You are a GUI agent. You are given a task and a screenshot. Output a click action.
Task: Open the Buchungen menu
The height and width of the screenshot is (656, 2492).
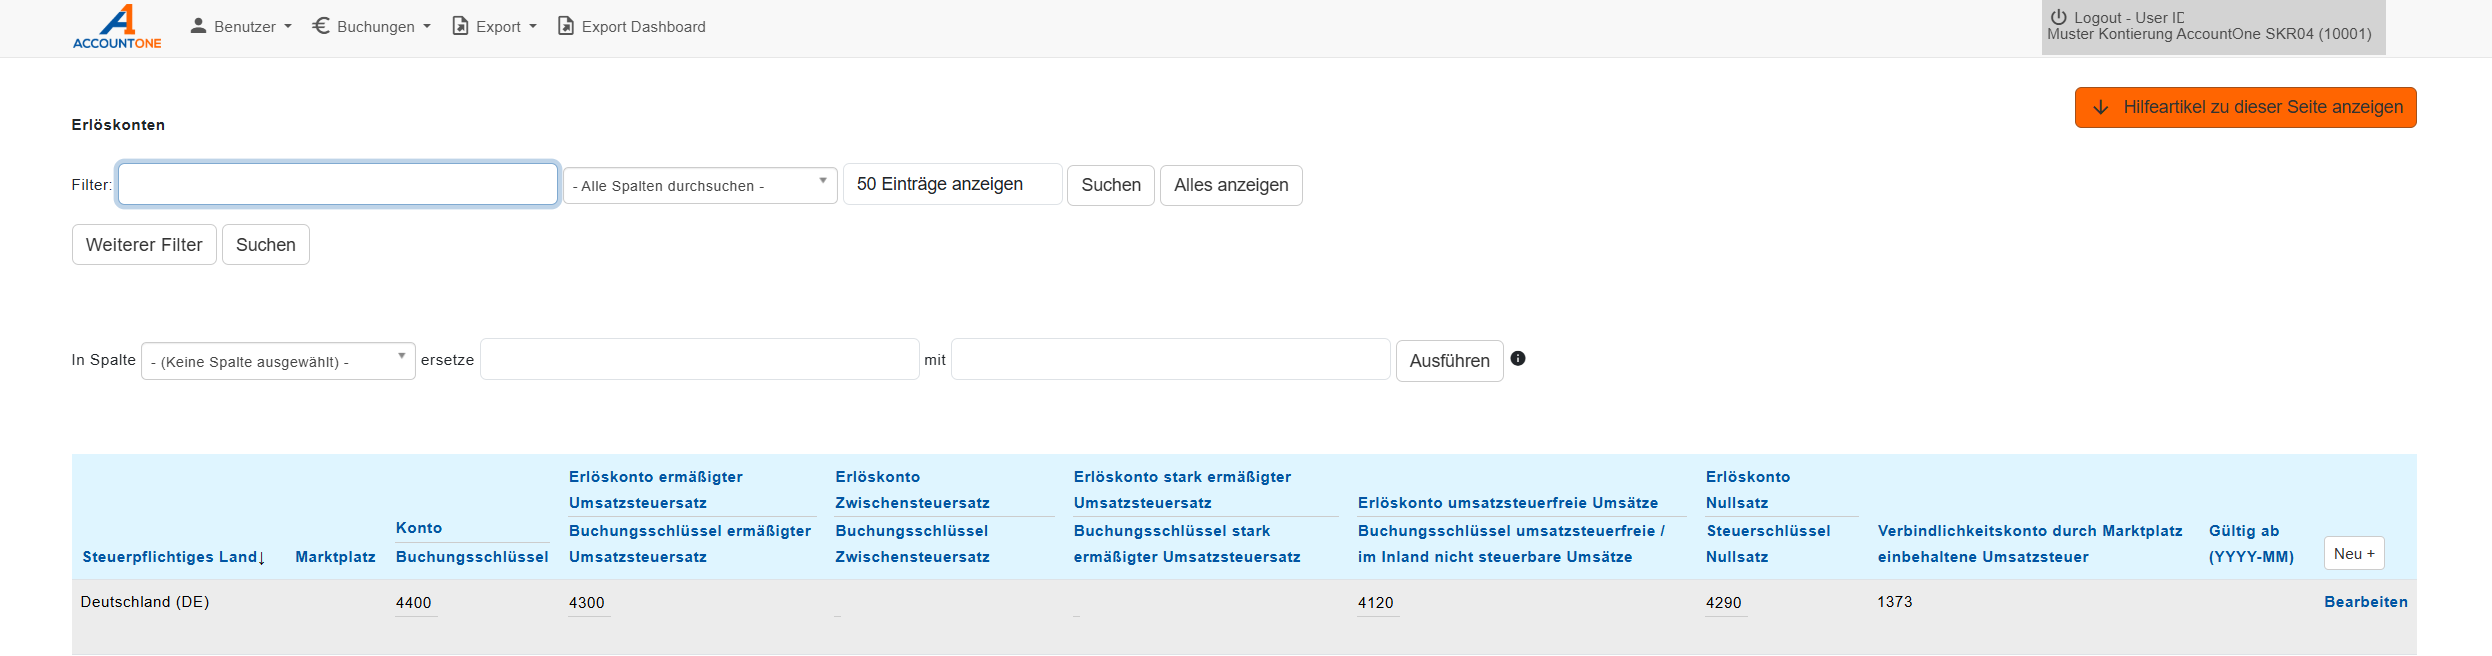coord(371,27)
